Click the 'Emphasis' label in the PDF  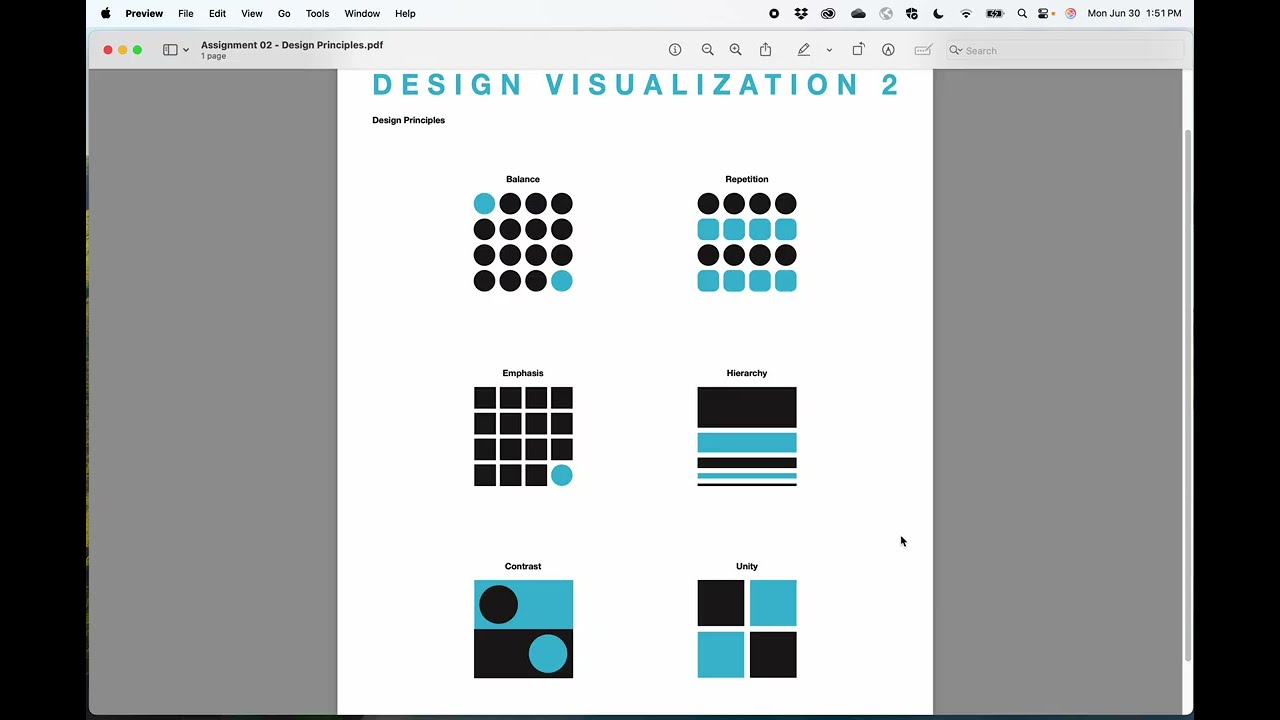tap(523, 373)
